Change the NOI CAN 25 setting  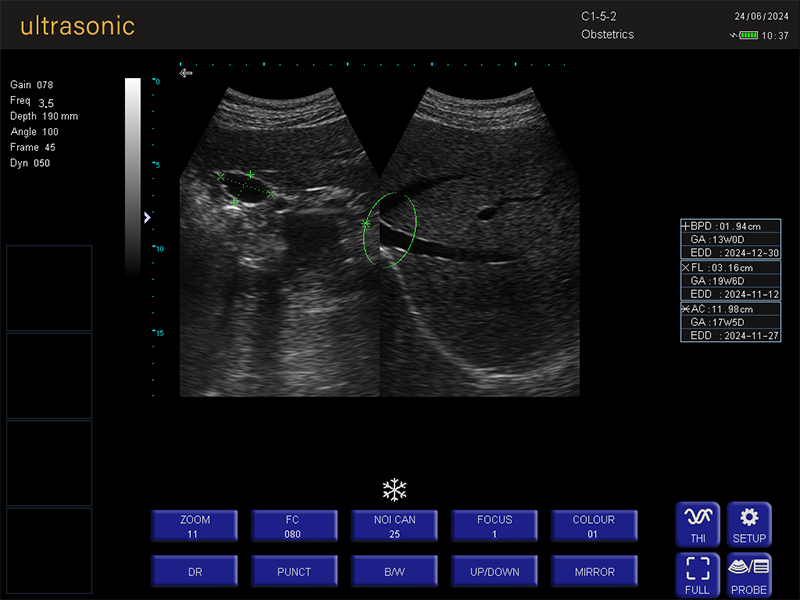[x=394, y=526]
